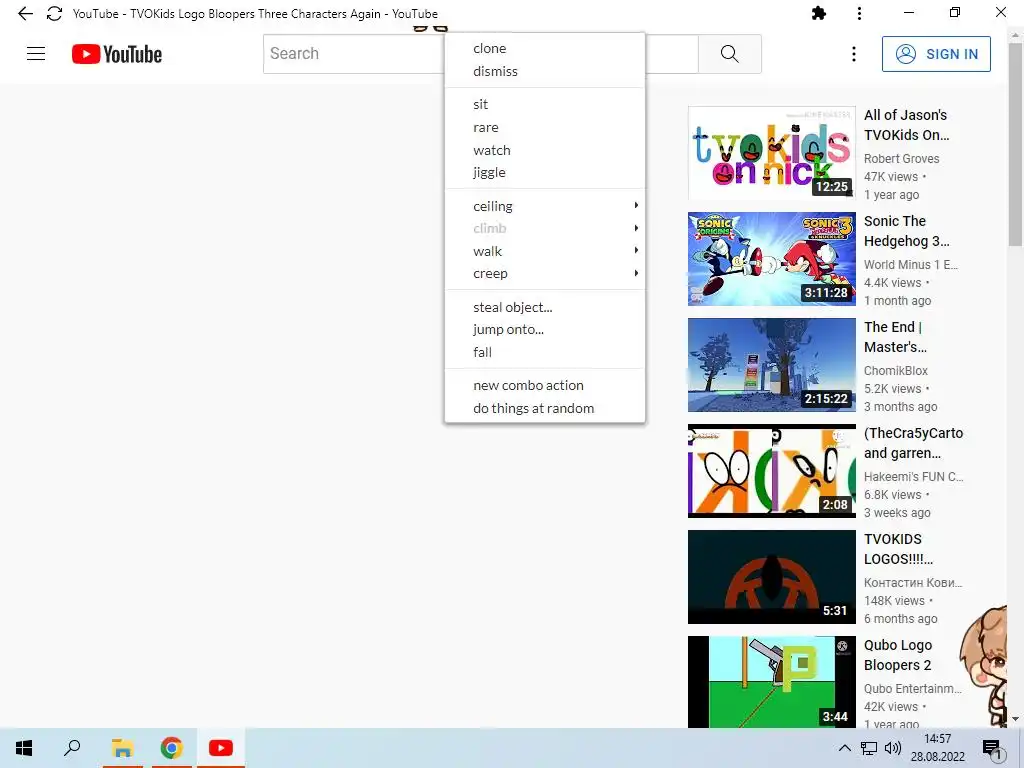The width and height of the screenshot is (1024, 768).
Task: Reload the page with the refresh icon
Action: [x=54, y=13]
